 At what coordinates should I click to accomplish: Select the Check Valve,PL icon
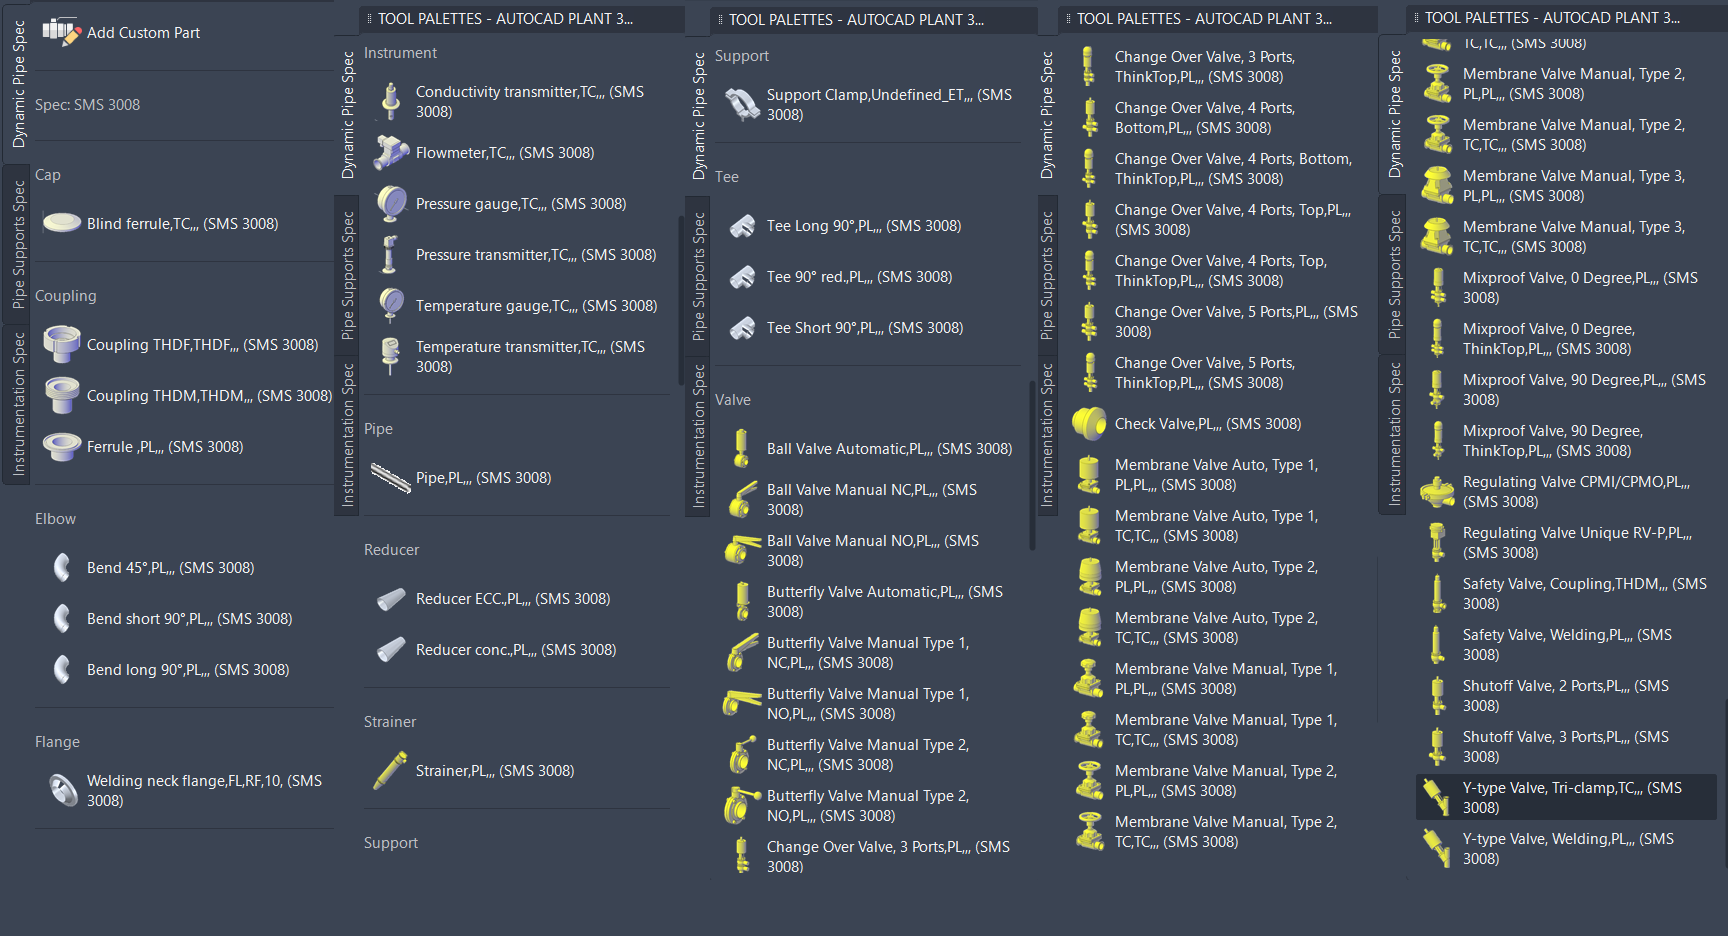coord(1089,423)
